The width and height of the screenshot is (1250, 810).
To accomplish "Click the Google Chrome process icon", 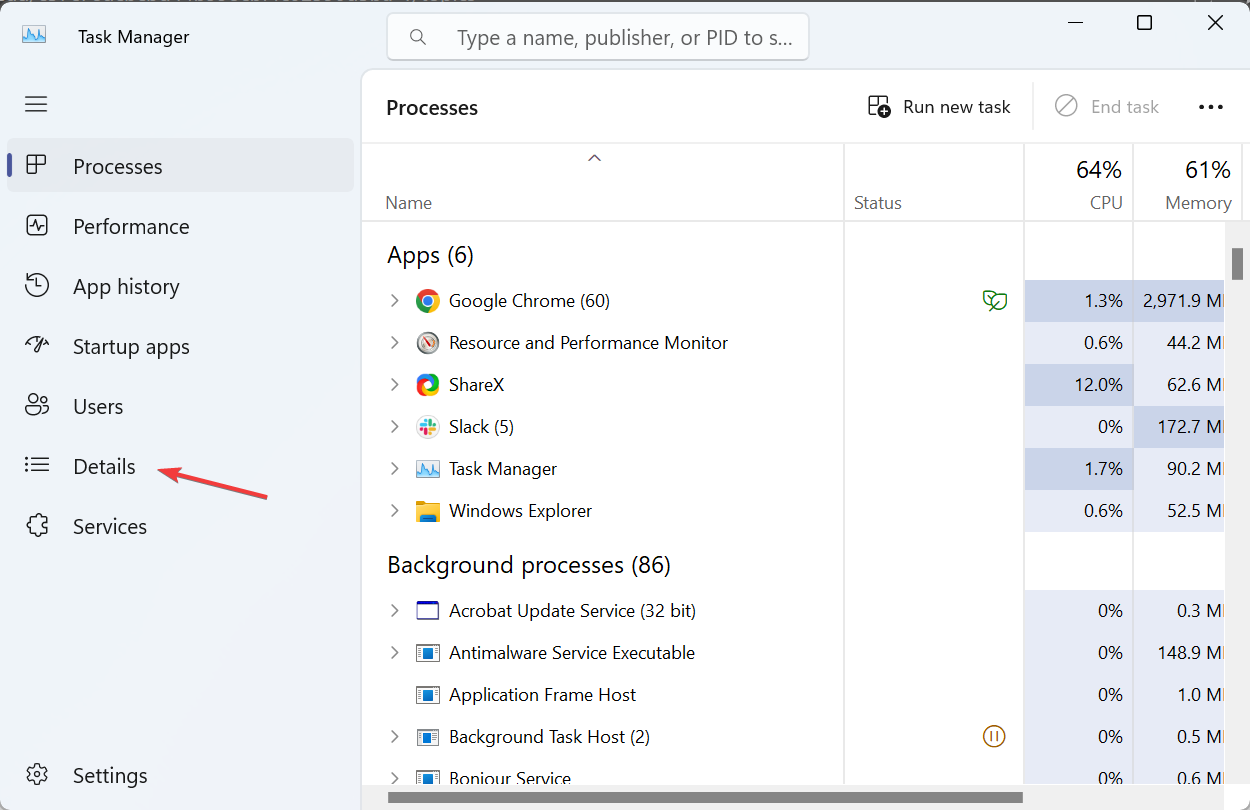I will 428,301.
